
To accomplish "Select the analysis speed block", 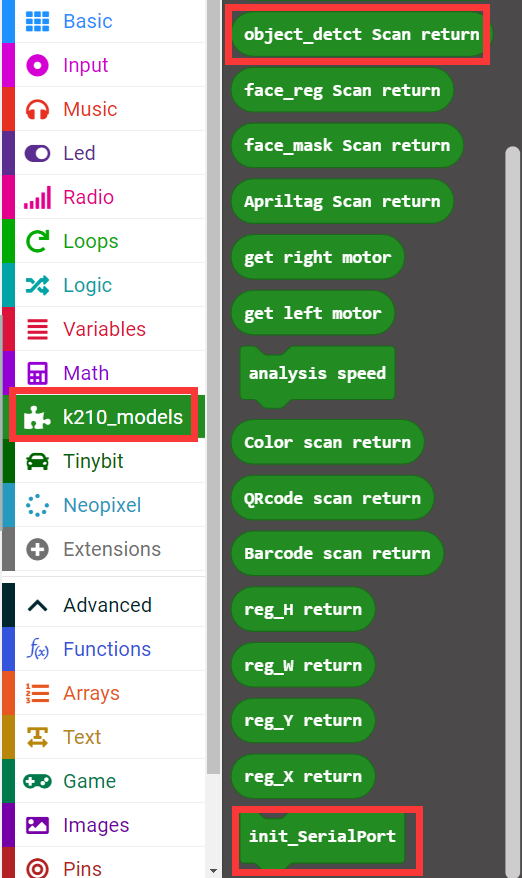I will pyautogui.click(x=317, y=374).
